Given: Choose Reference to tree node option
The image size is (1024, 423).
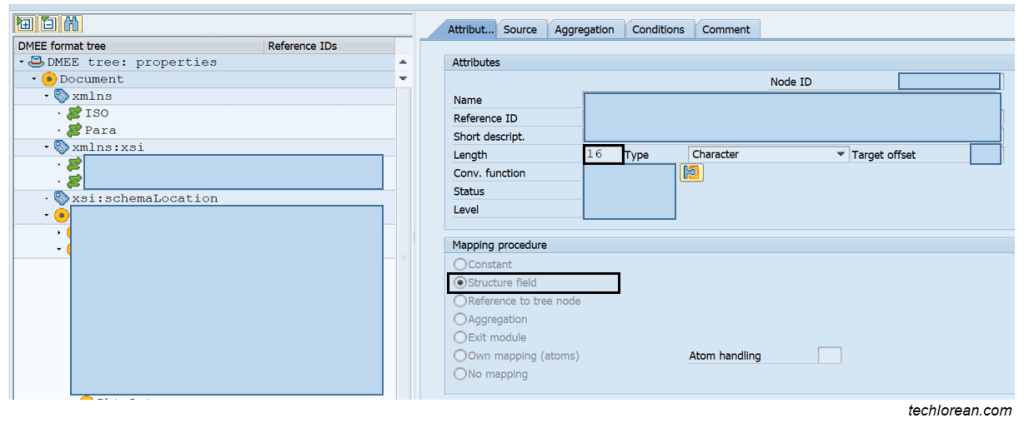Looking at the screenshot, I should 460,301.
